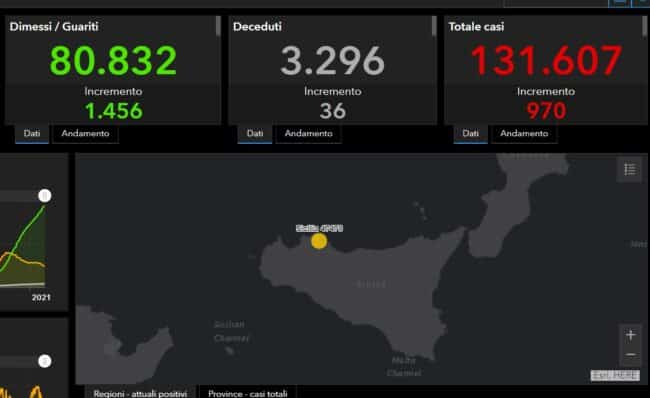Click the Deceduti panel scrollbar
The width and height of the screenshot is (650, 398).
(434, 26)
